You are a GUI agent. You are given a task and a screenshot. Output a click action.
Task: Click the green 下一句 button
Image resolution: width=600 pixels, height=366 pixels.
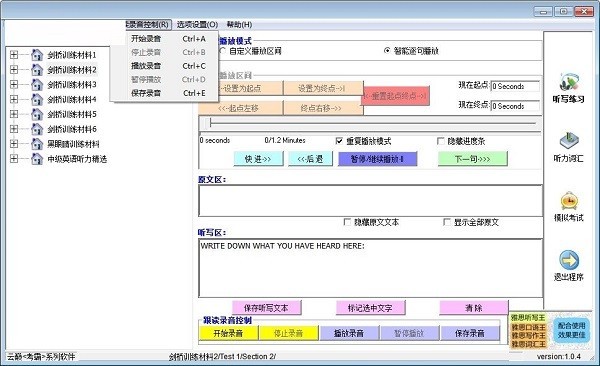[473, 159]
